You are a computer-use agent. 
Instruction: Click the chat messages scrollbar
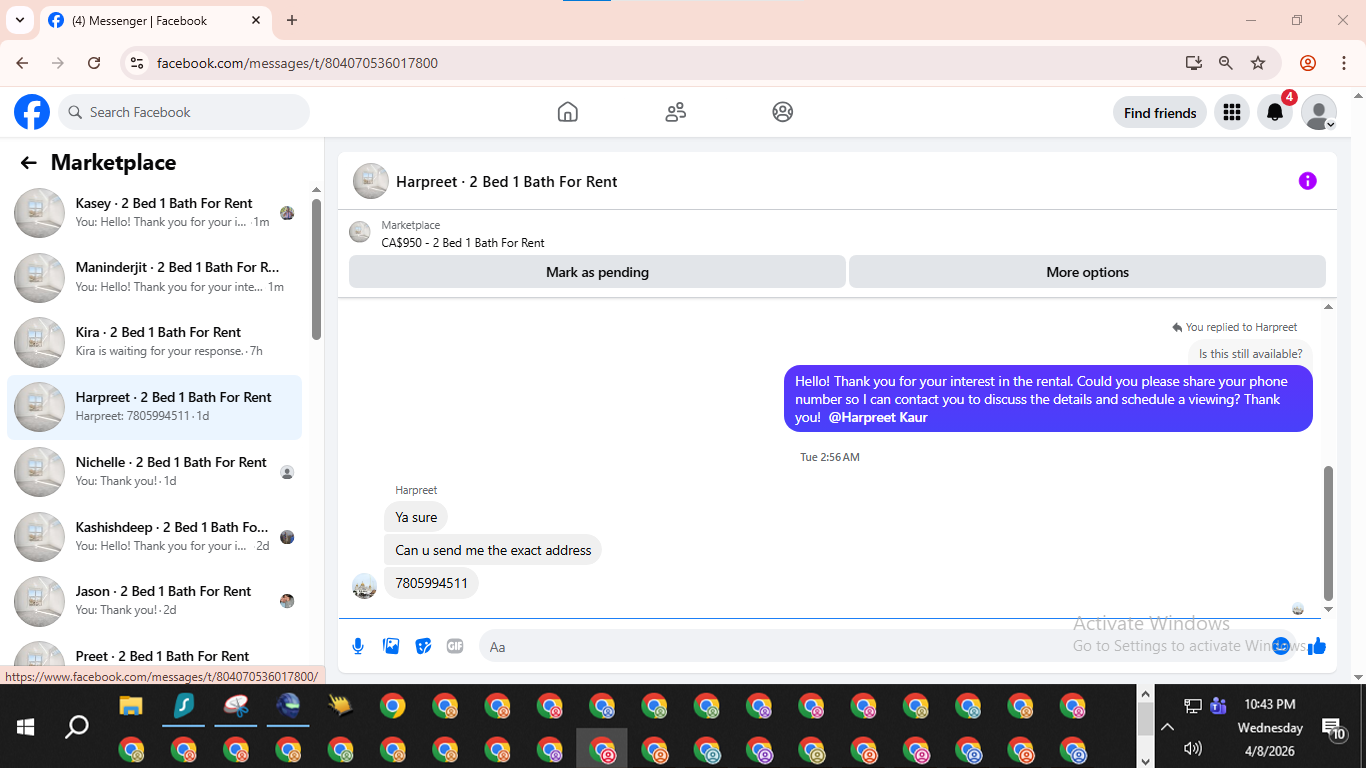(x=1329, y=532)
